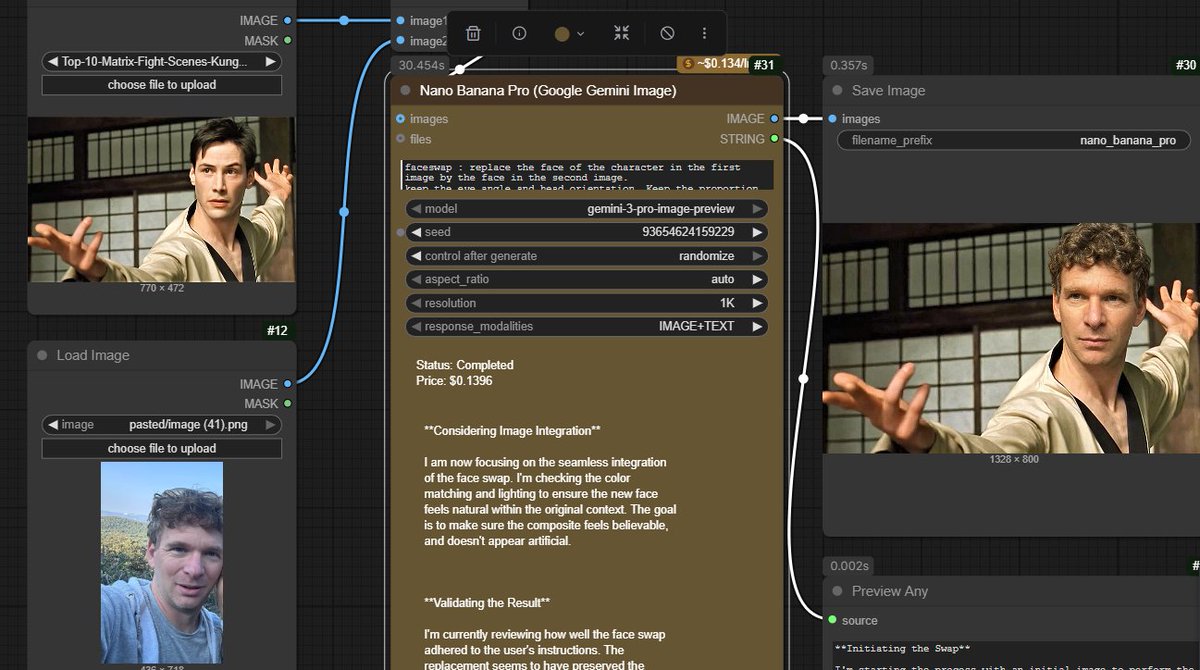Open more options three-dot menu
Image resolution: width=1200 pixels, height=670 pixels.
tap(704, 33)
